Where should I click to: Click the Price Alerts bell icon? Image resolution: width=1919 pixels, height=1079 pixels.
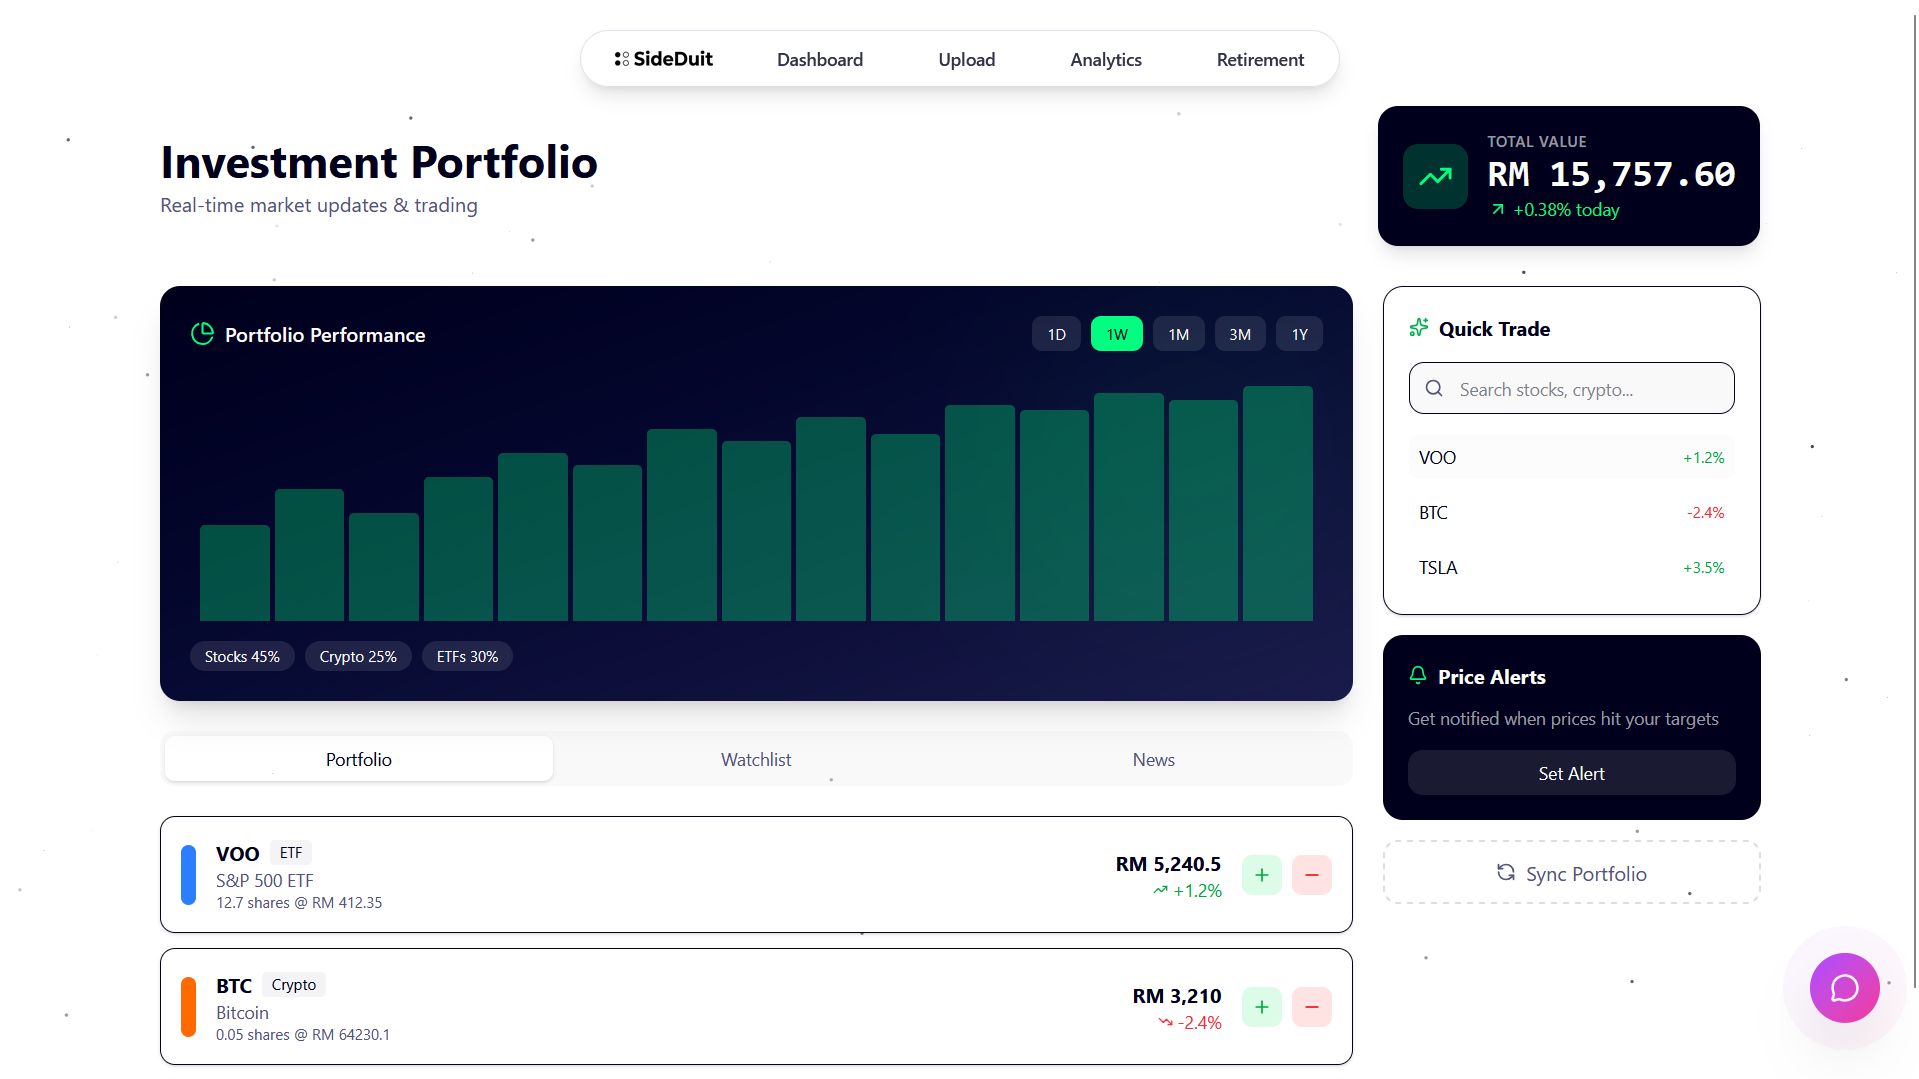tap(1418, 676)
